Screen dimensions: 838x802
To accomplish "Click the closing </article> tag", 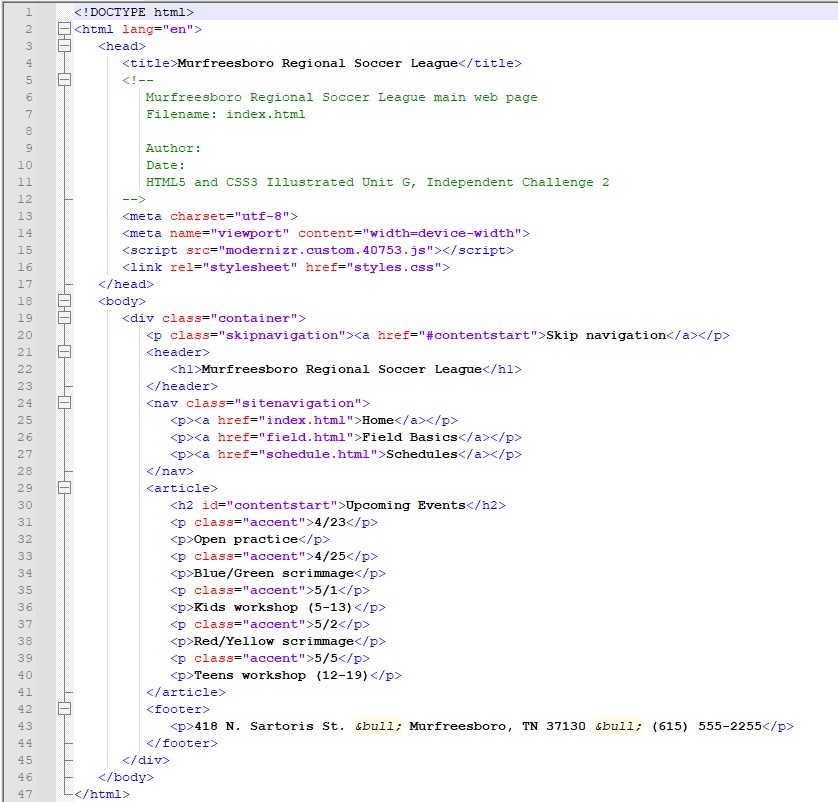I will [185, 692].
